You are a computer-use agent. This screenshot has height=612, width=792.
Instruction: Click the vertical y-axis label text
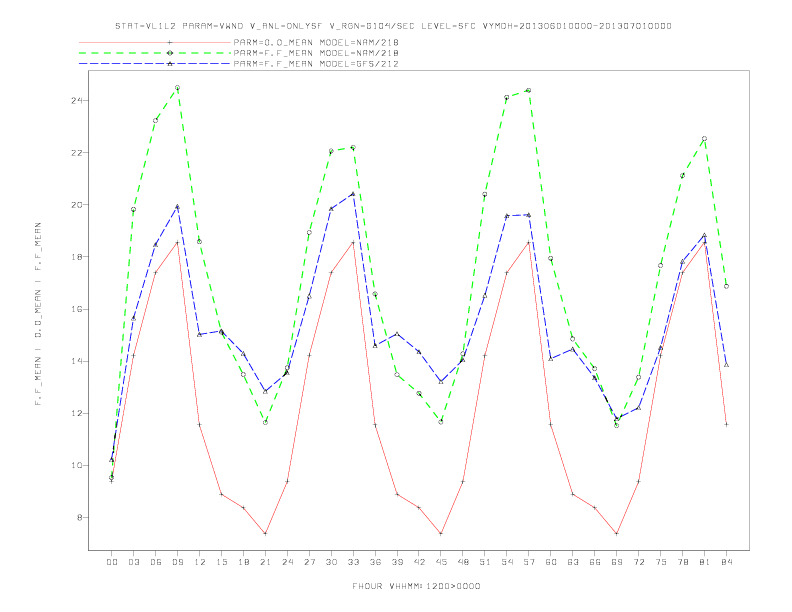click(x=38, y=314)
